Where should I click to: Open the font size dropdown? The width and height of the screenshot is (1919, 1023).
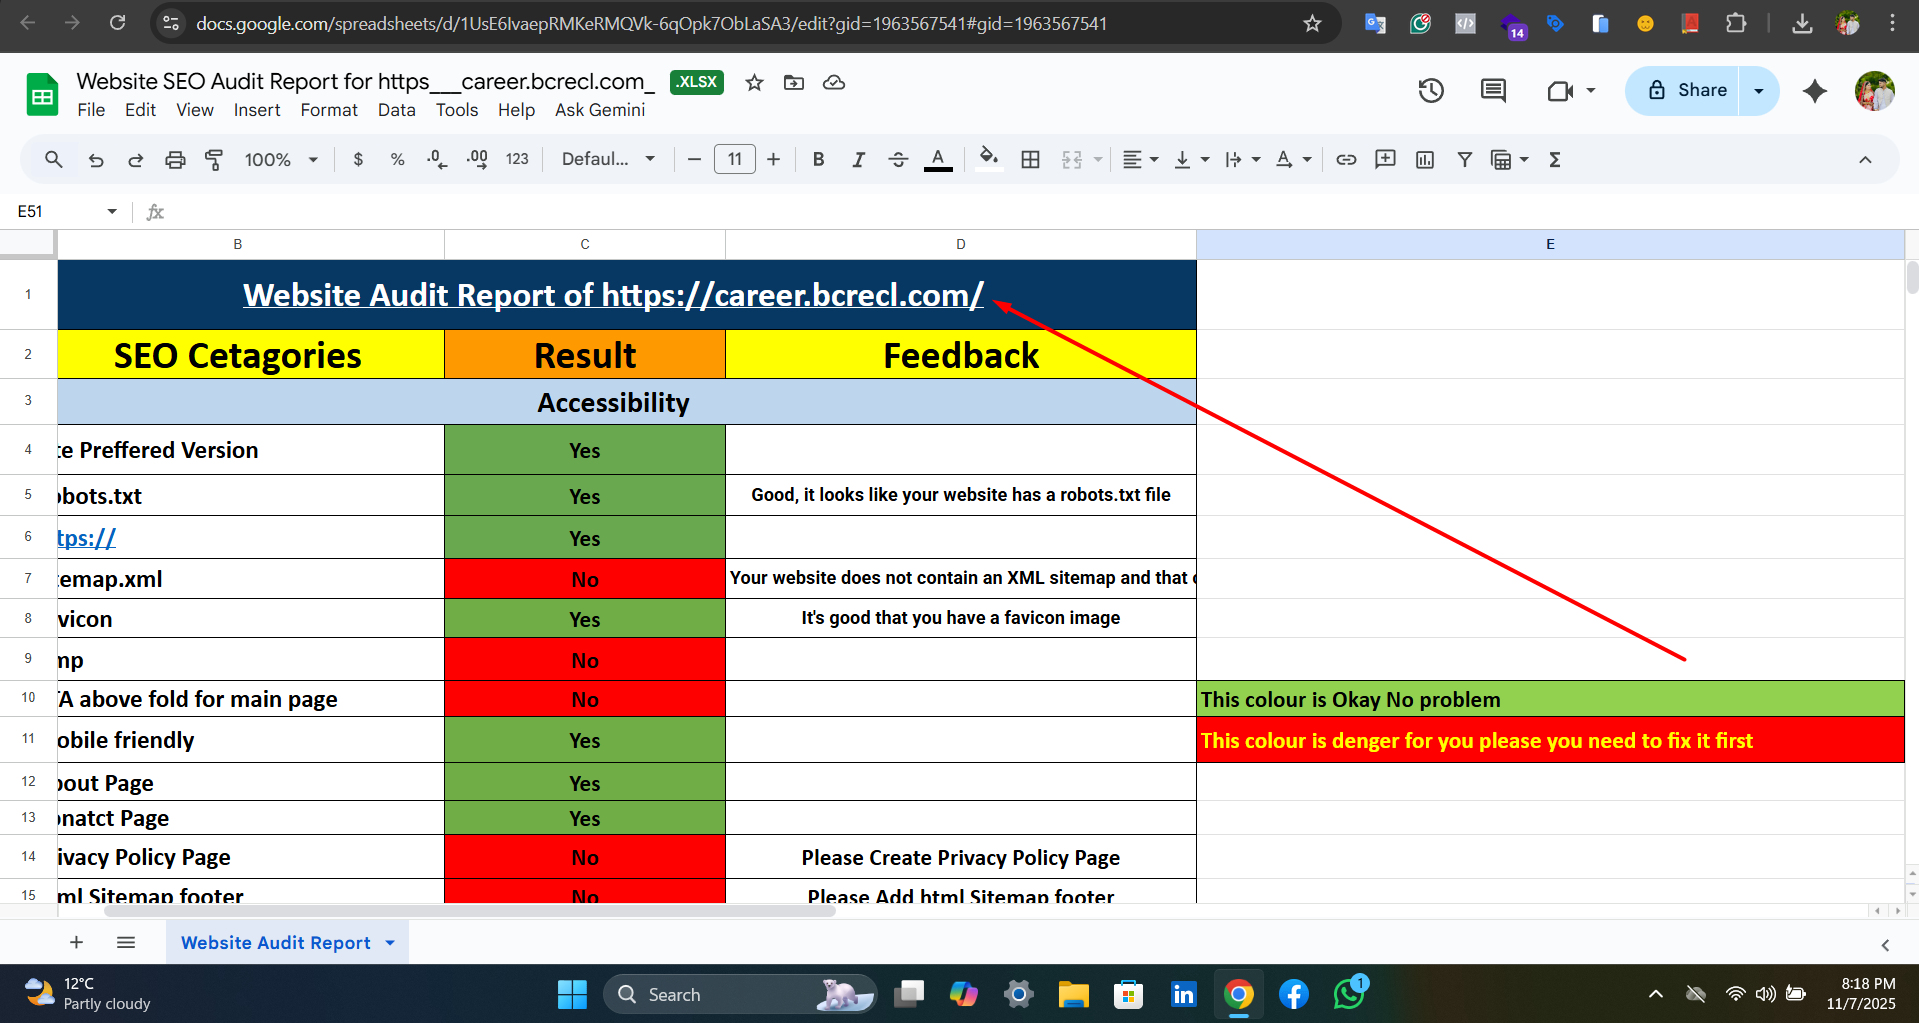click(735, 159)
